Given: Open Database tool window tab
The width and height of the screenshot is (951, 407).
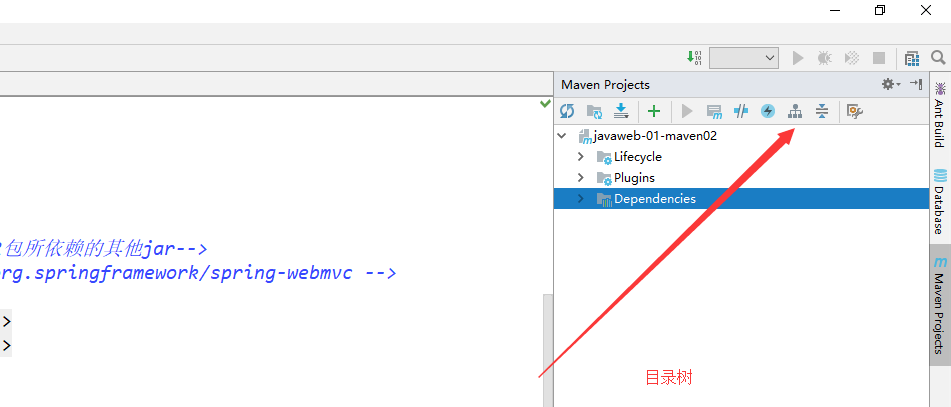Looking at the screenshot, I should point(939,201).
